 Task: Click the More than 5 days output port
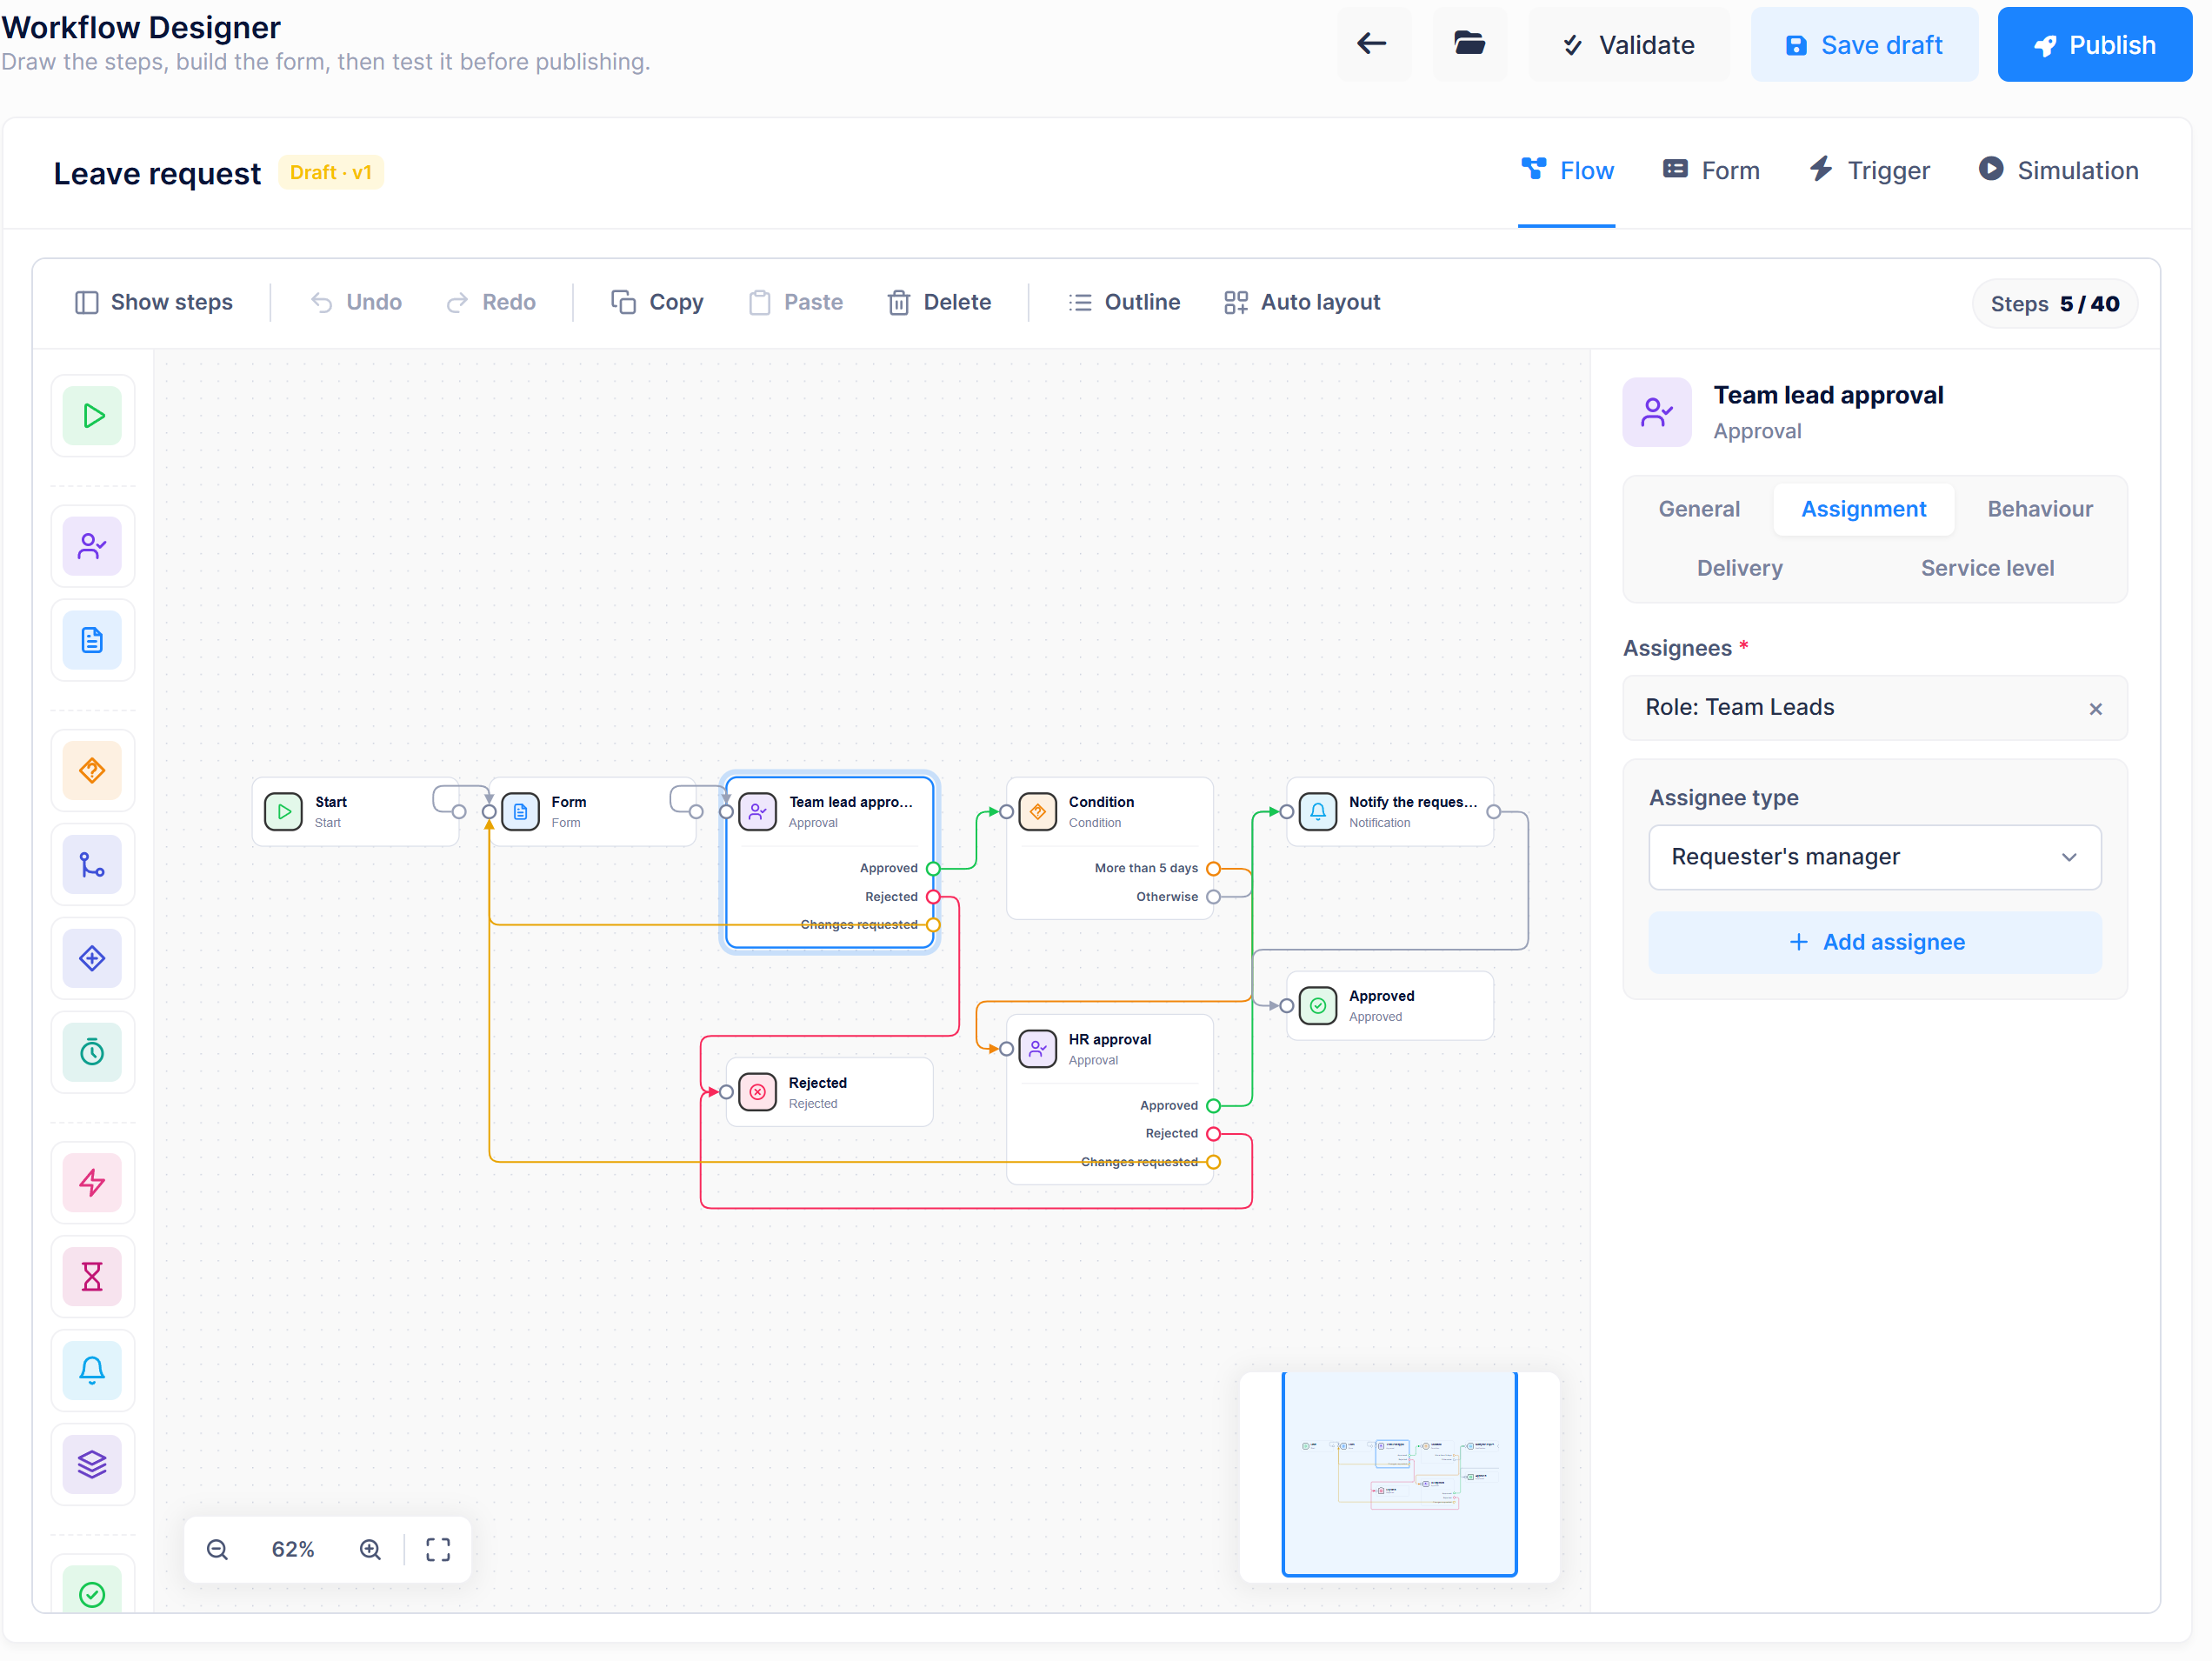1213,868
